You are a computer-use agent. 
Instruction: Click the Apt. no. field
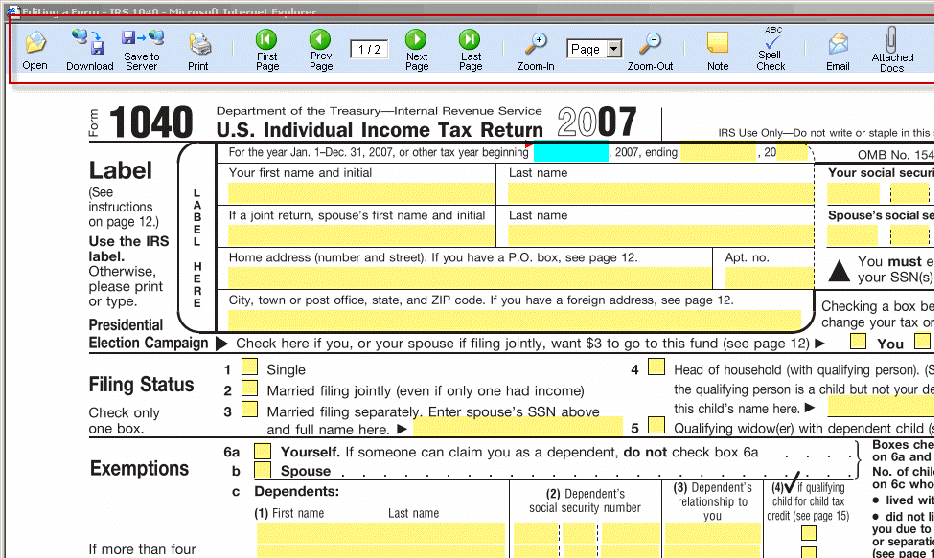pos(769,278)
